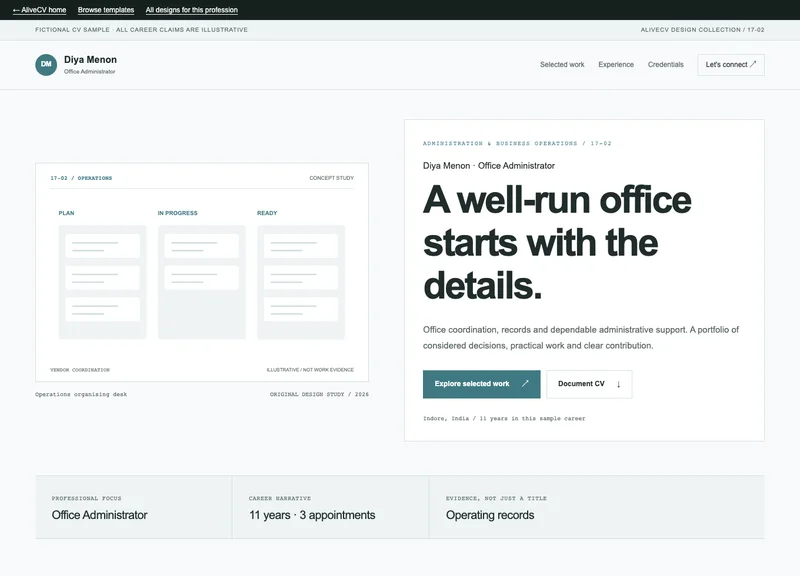Click the Office Administrator subtitle under the name
The image size is (800, 576).
(90, 71)
